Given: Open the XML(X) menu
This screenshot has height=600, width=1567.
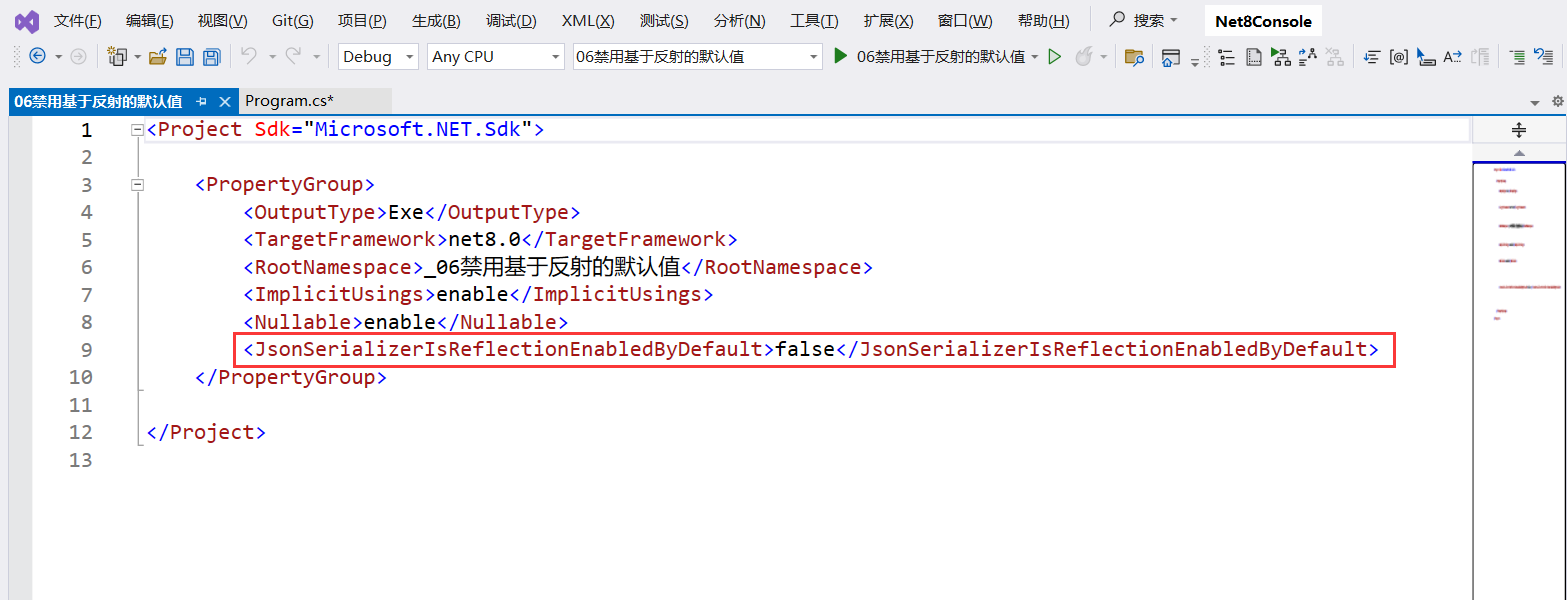Looking at the screenshot, I should pyautogui.click(x=588, y=21).
